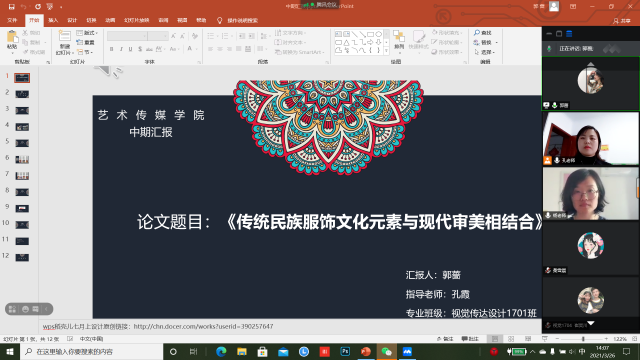Click the Increase Font Size icon
Screen dimensions: 640x360
[173, 36]
